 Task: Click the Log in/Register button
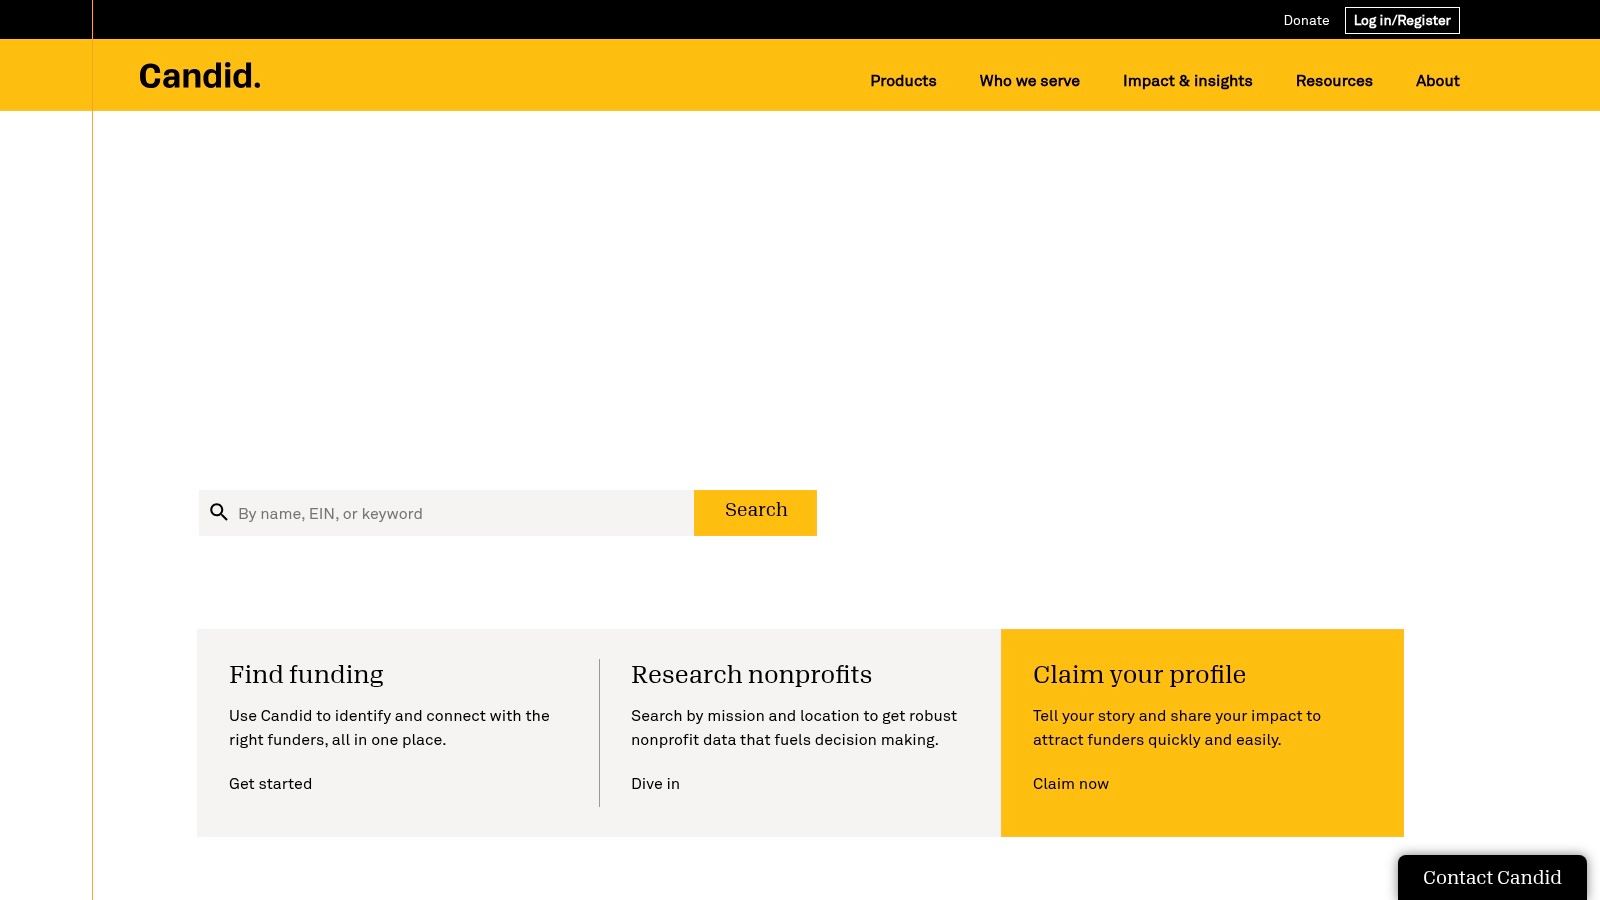[x=1402, y=20]
